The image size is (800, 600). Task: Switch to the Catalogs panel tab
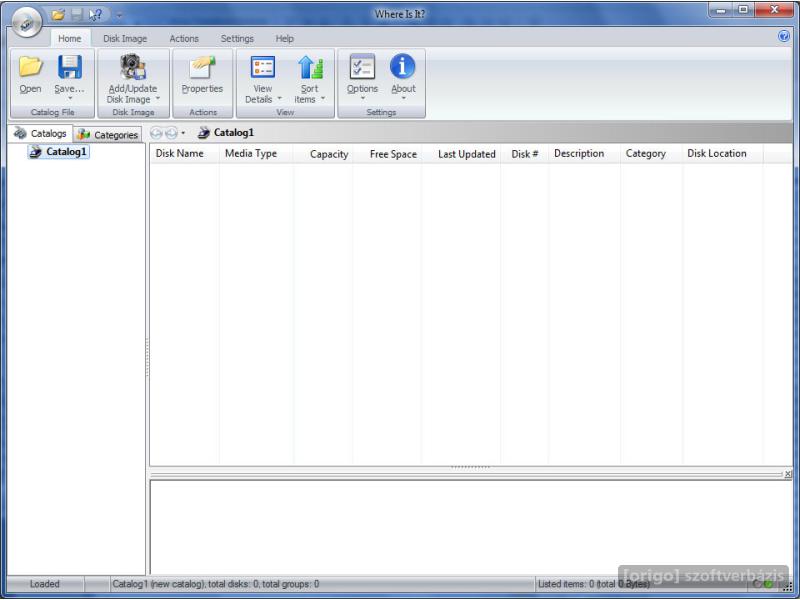click(40, 134)
